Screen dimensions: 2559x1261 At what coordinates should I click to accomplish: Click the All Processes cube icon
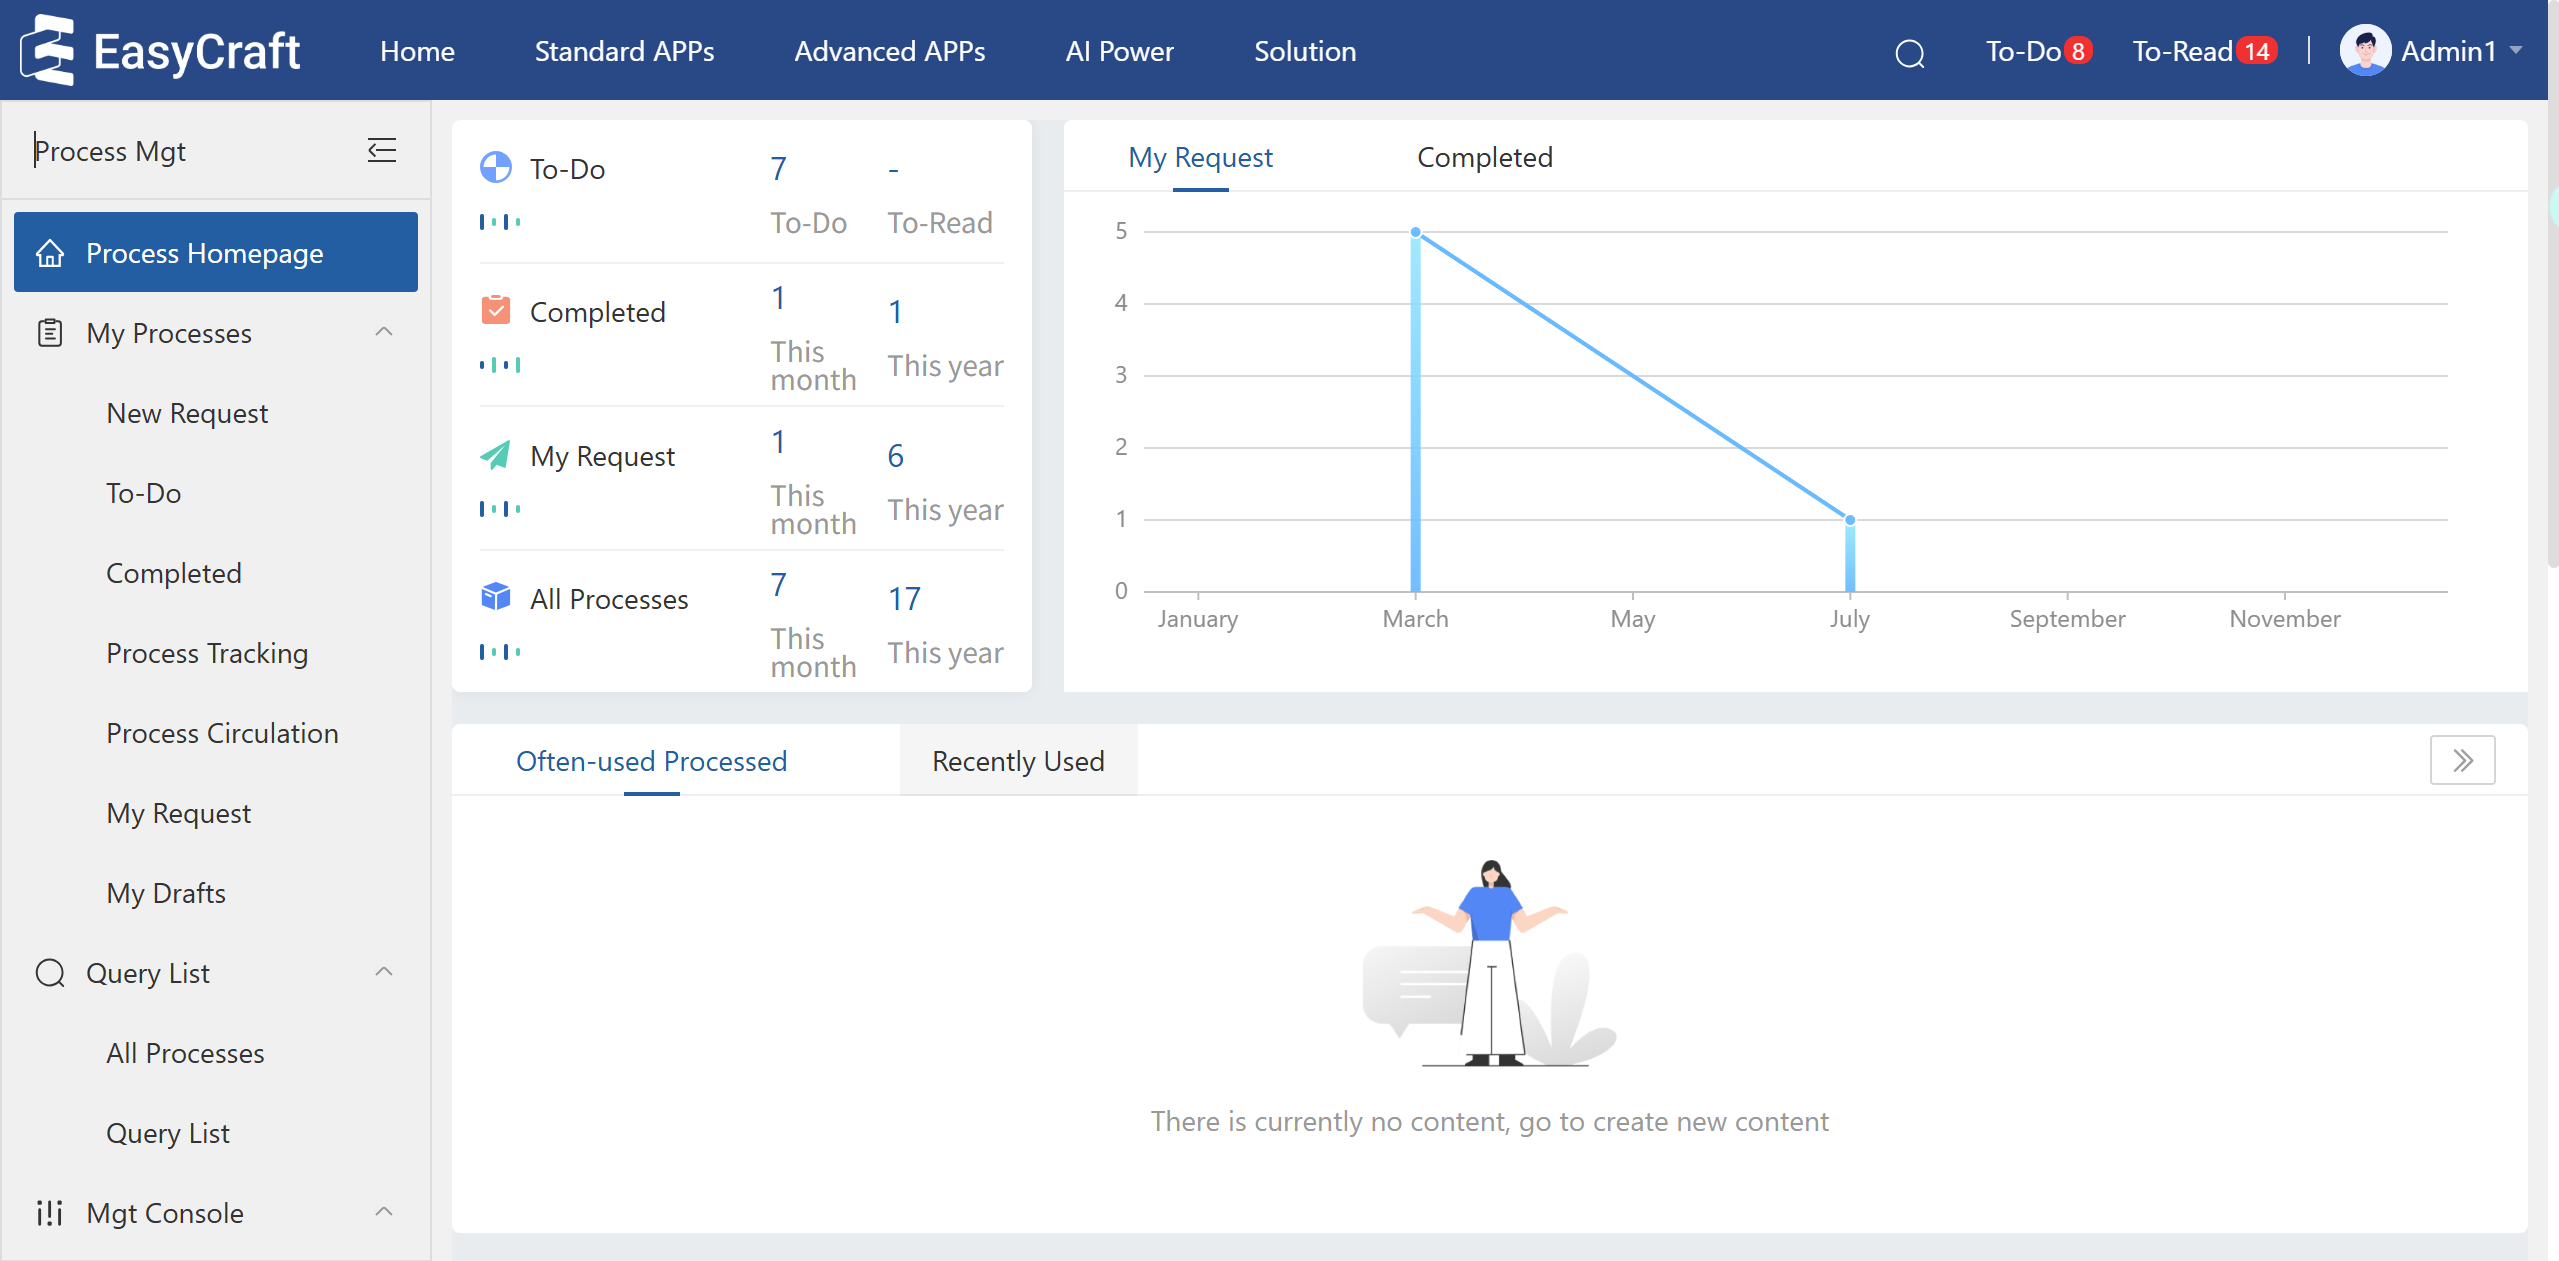point(496,597)
